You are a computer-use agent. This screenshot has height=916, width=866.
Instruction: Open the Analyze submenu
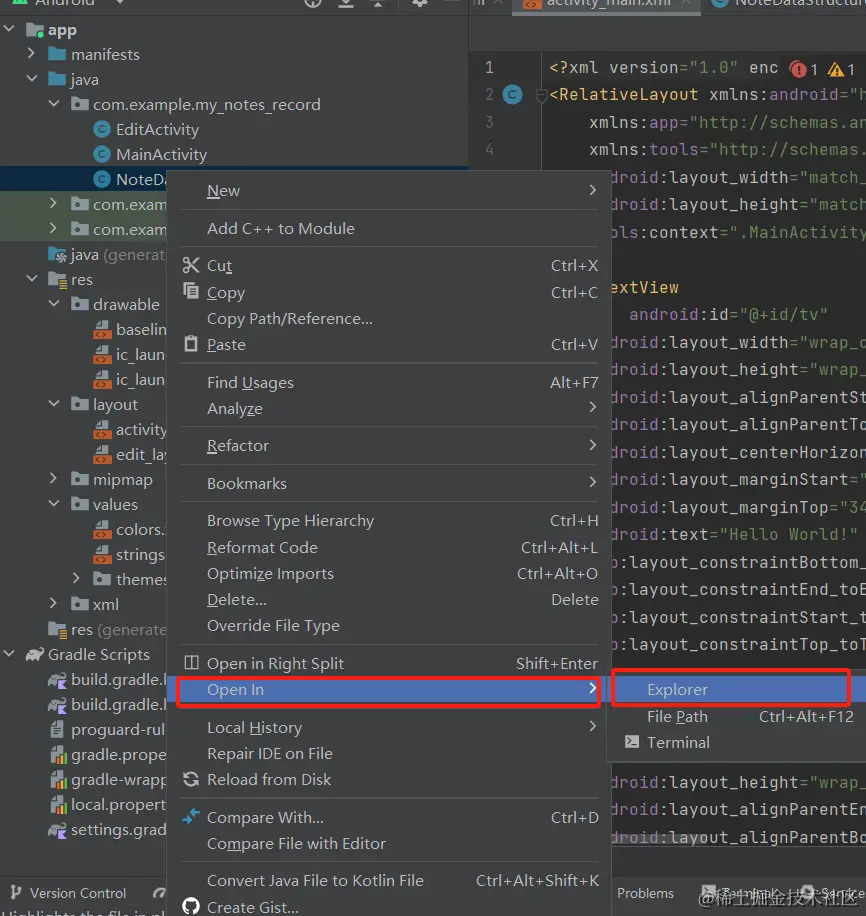point(389,408)
